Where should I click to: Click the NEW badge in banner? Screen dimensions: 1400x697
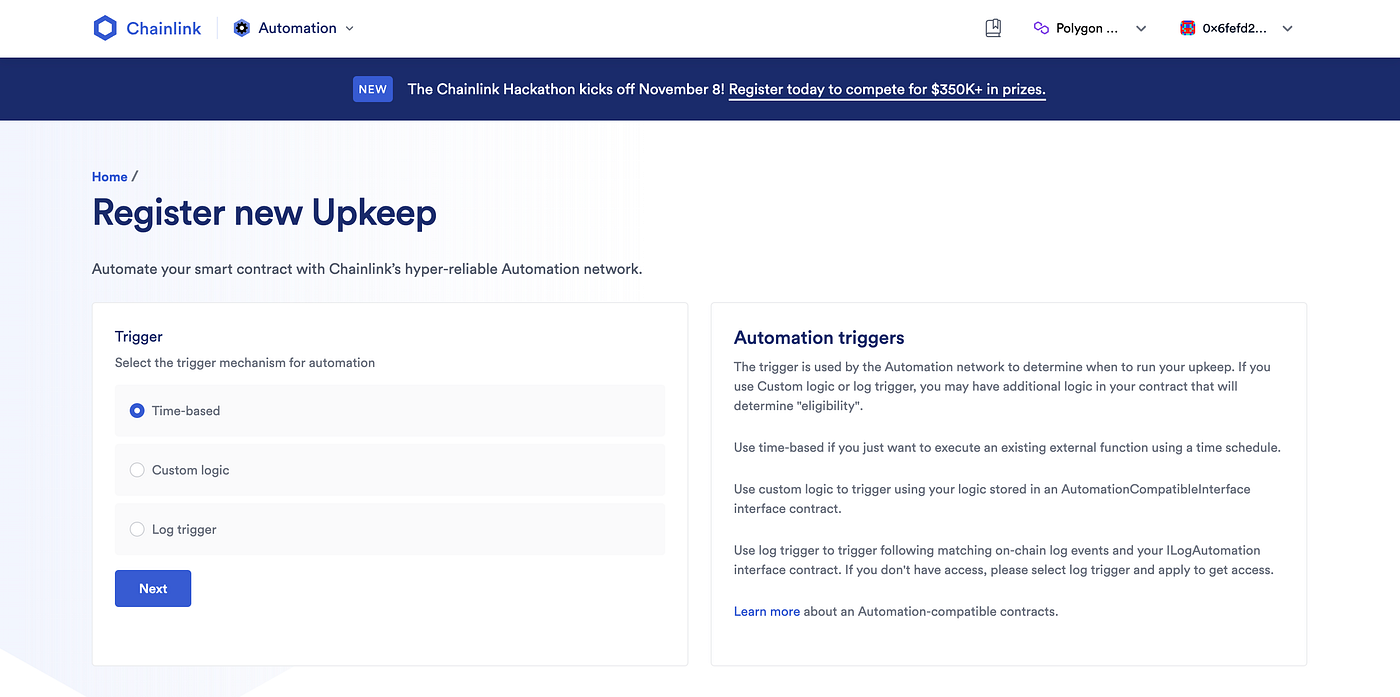(x=373, y=89)
